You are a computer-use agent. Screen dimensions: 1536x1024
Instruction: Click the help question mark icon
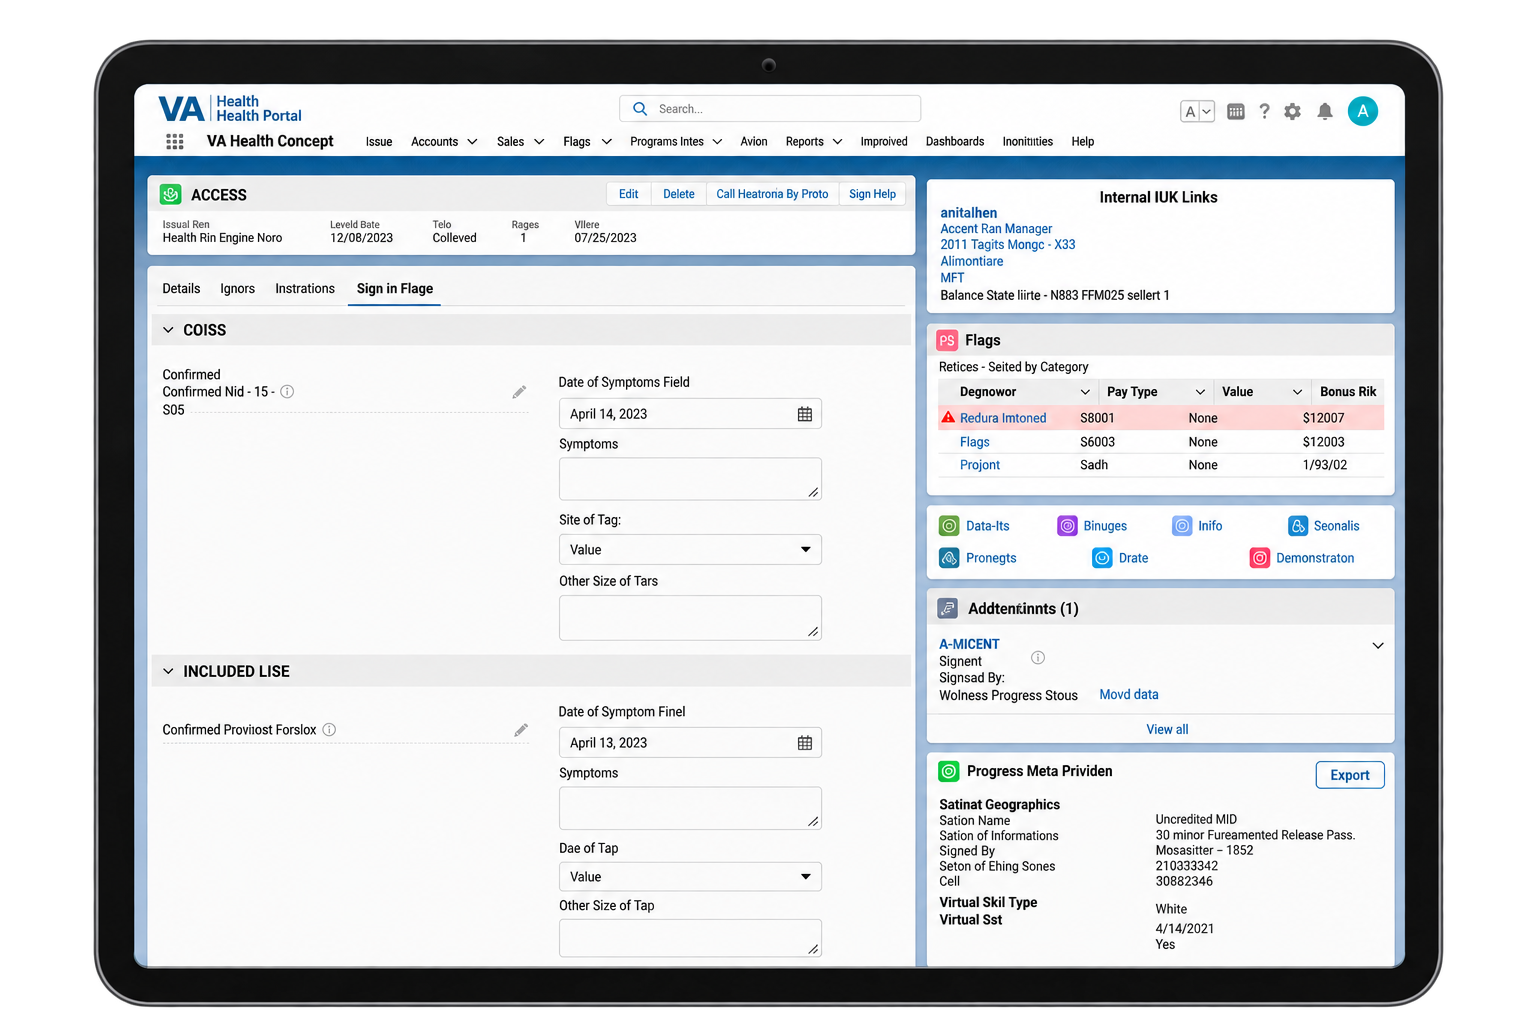click(1265, 111)
